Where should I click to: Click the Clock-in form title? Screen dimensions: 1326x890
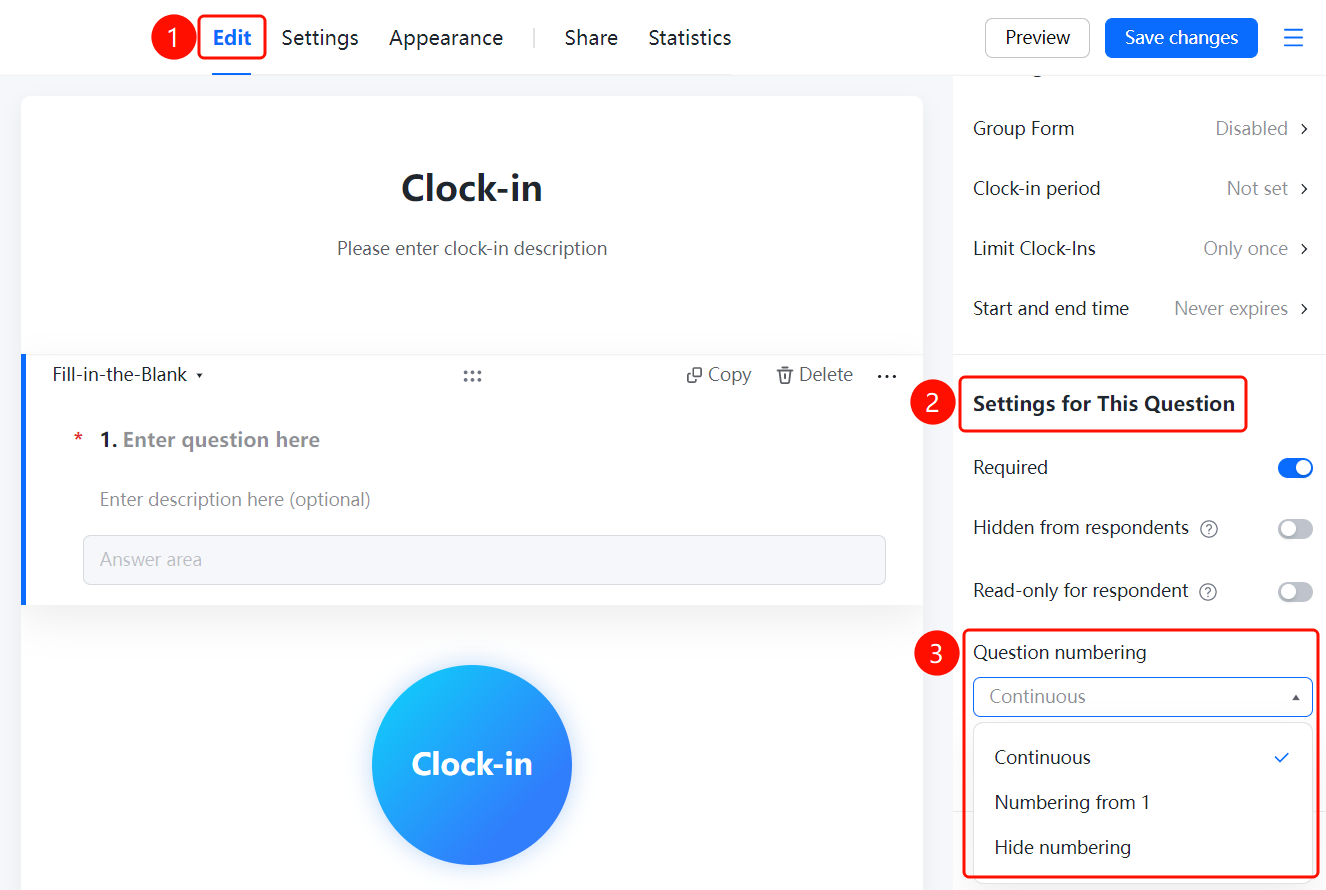(472, 188)
